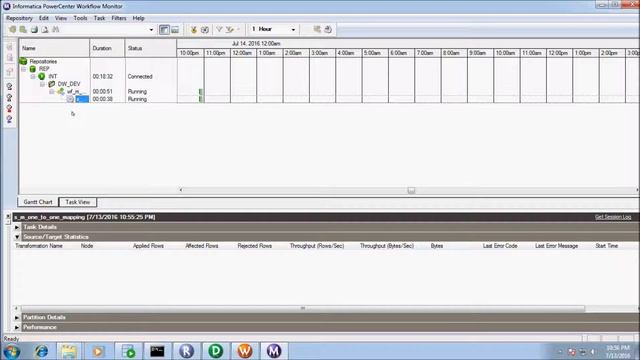Click the binoculars find icon in toolbar

[x=56, y=29]
